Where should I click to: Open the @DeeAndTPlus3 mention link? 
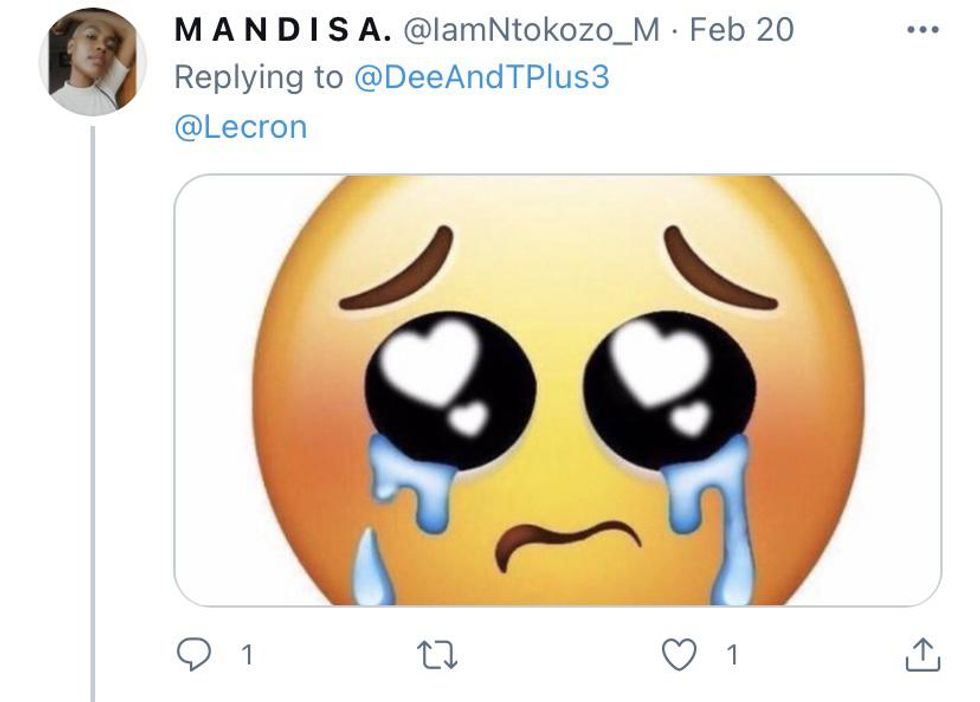click(481, 78)
